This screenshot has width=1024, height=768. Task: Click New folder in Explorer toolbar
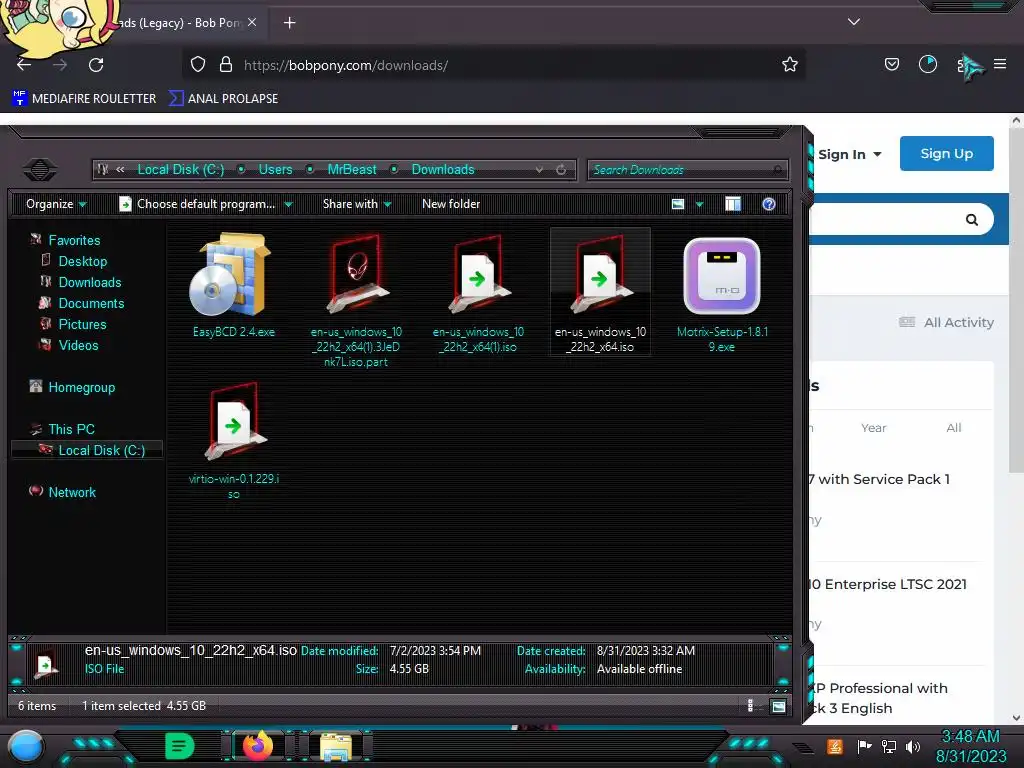point(451,204)
